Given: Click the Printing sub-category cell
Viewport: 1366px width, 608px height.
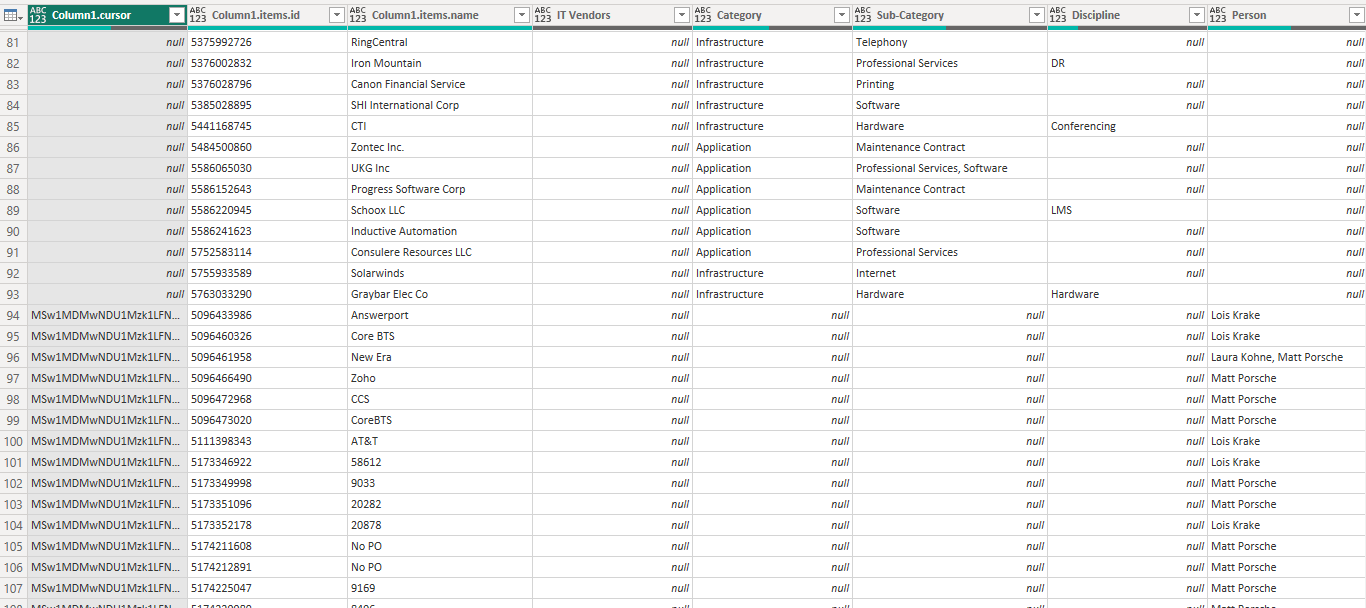Looking at the screenshot, I should click(x=950, y=84).
